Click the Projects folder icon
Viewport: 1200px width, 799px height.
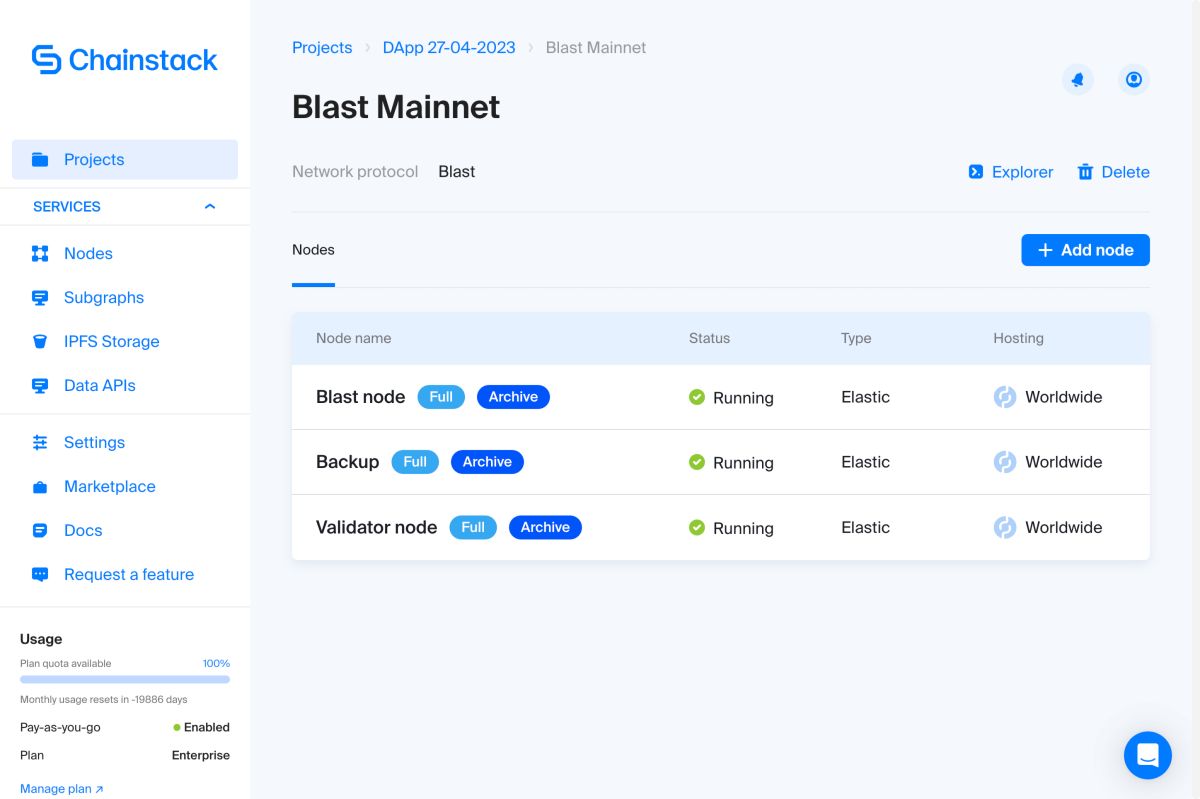(40, 159)
